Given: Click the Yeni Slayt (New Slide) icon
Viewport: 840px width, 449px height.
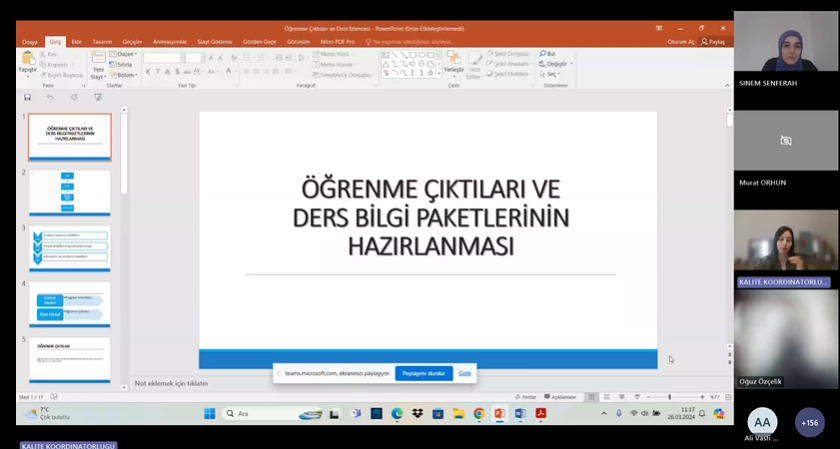Looking at the screenshot, I should 98,58.
